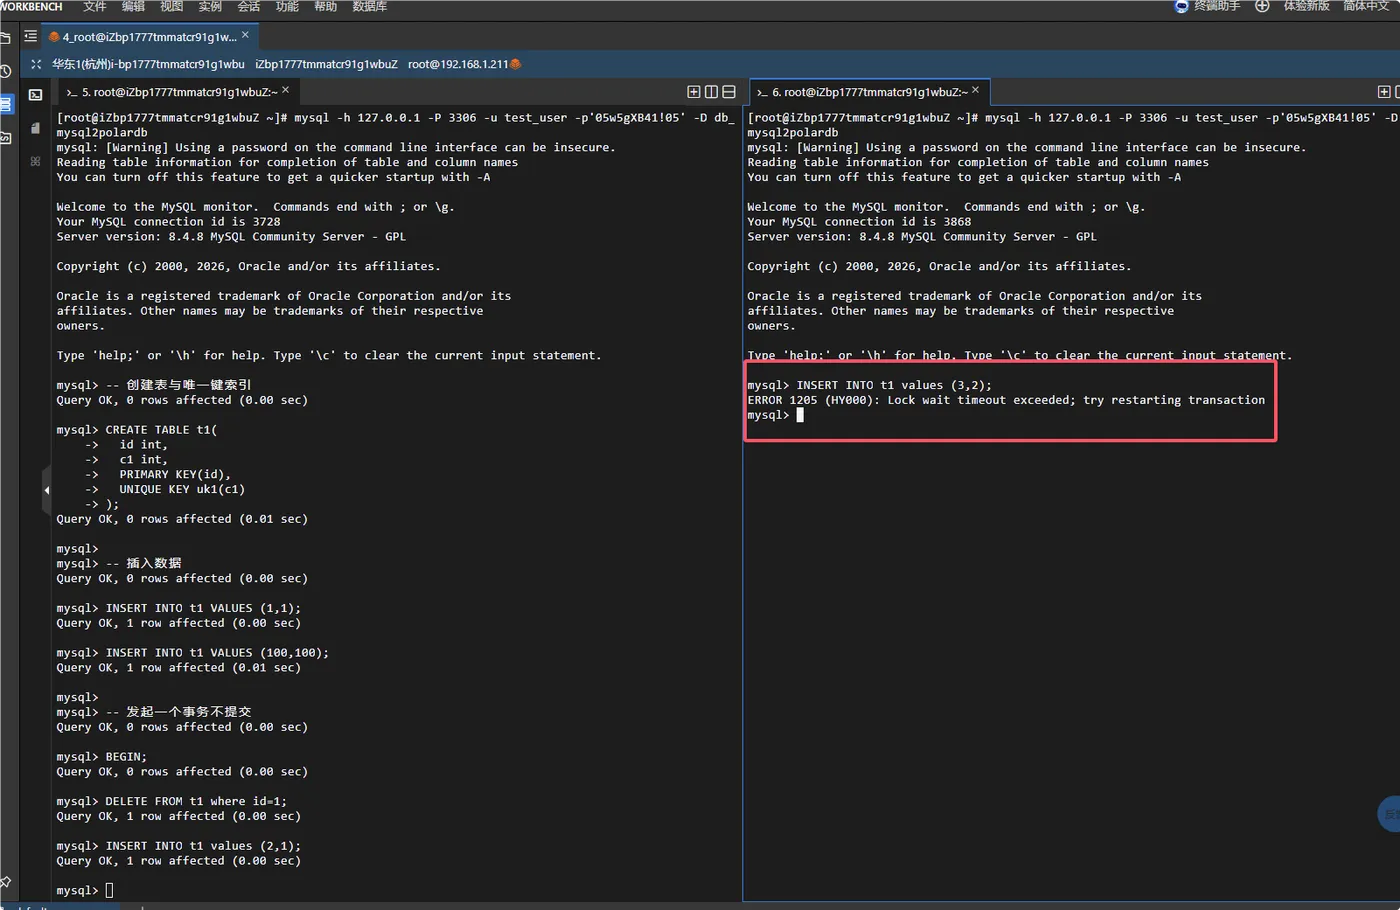Open the 文件 menu

[x=95, y=6]
